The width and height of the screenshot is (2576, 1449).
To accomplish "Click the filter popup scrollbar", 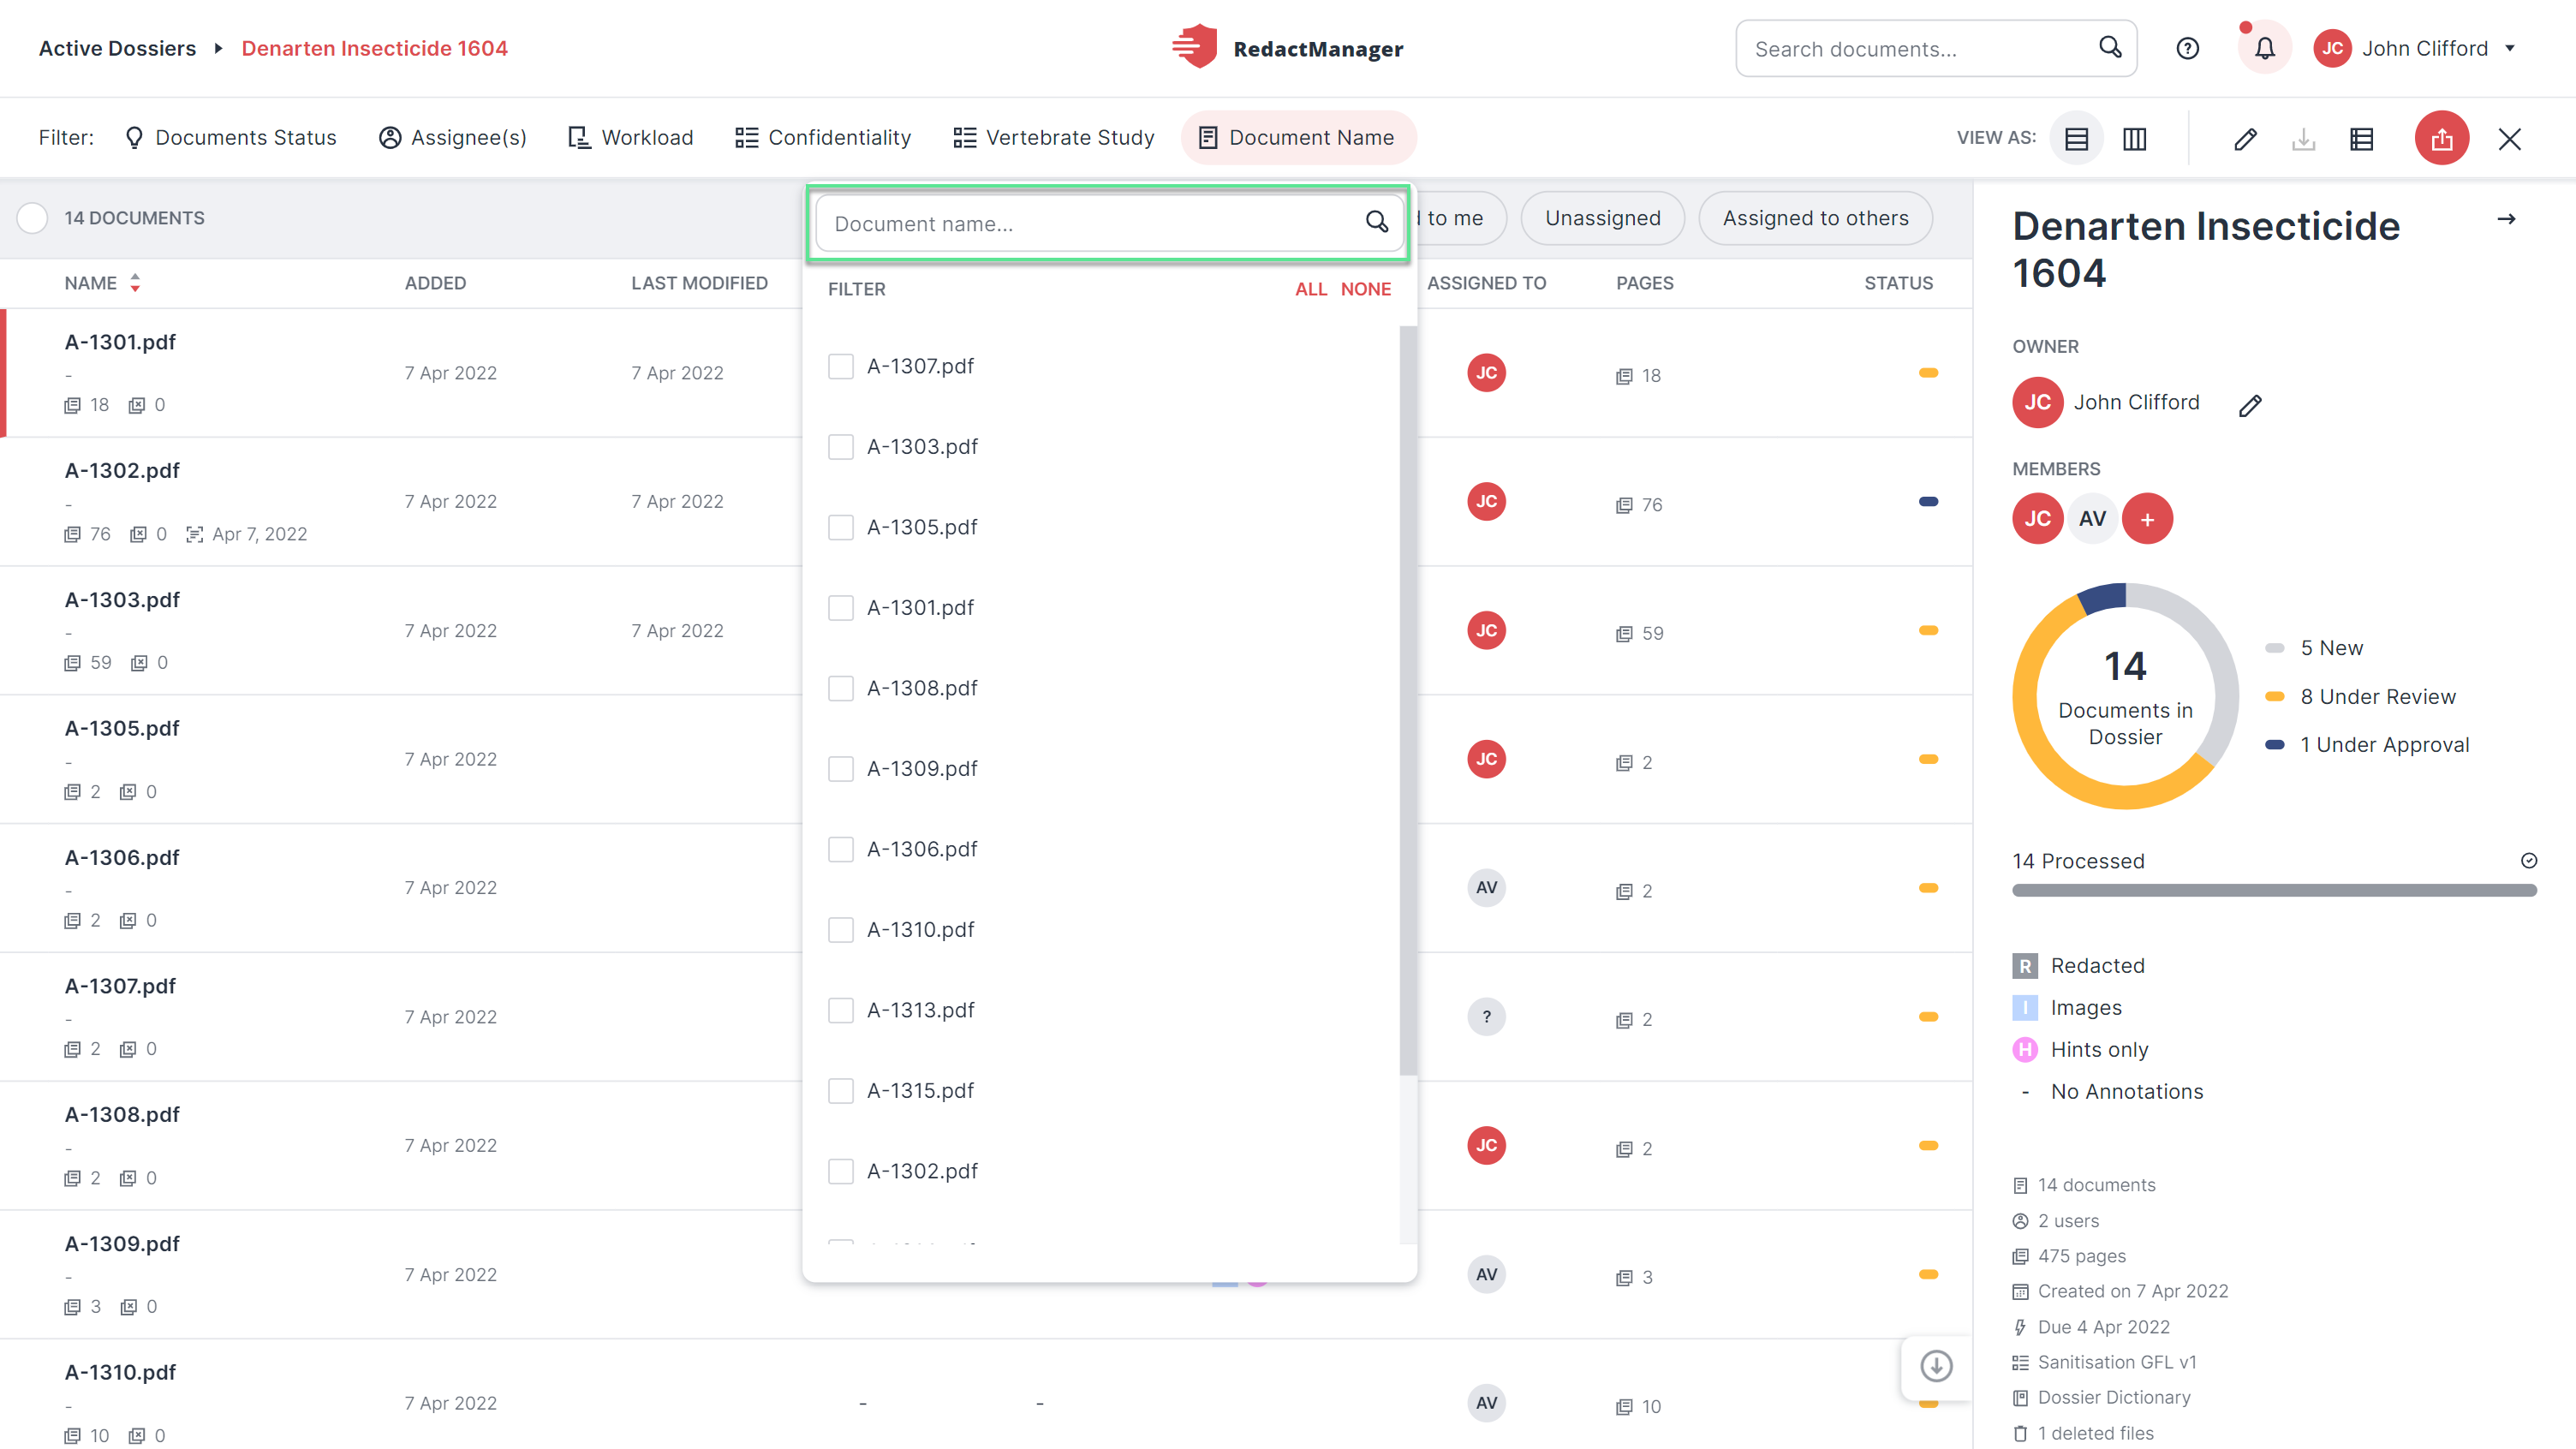I will coord(1408,700).
